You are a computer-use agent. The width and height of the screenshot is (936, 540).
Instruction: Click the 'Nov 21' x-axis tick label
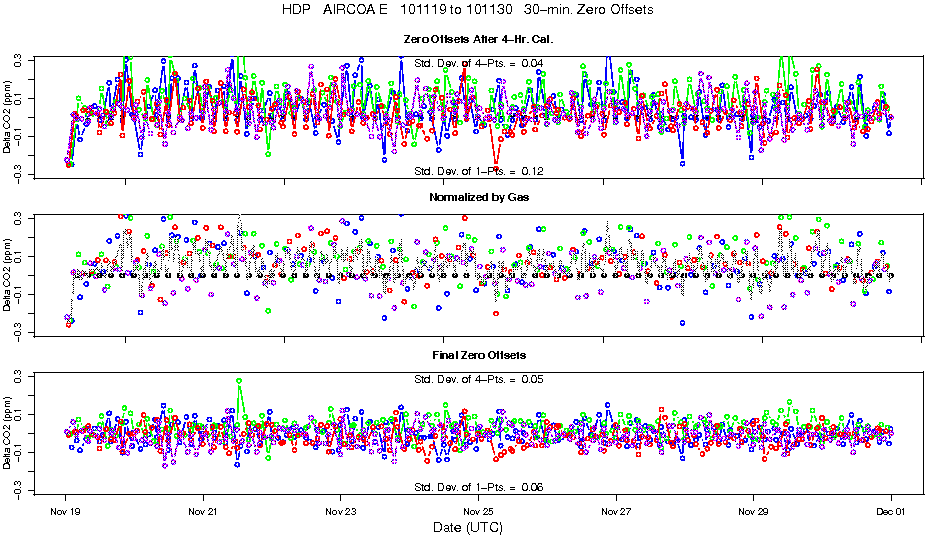[x=203, y=511]
